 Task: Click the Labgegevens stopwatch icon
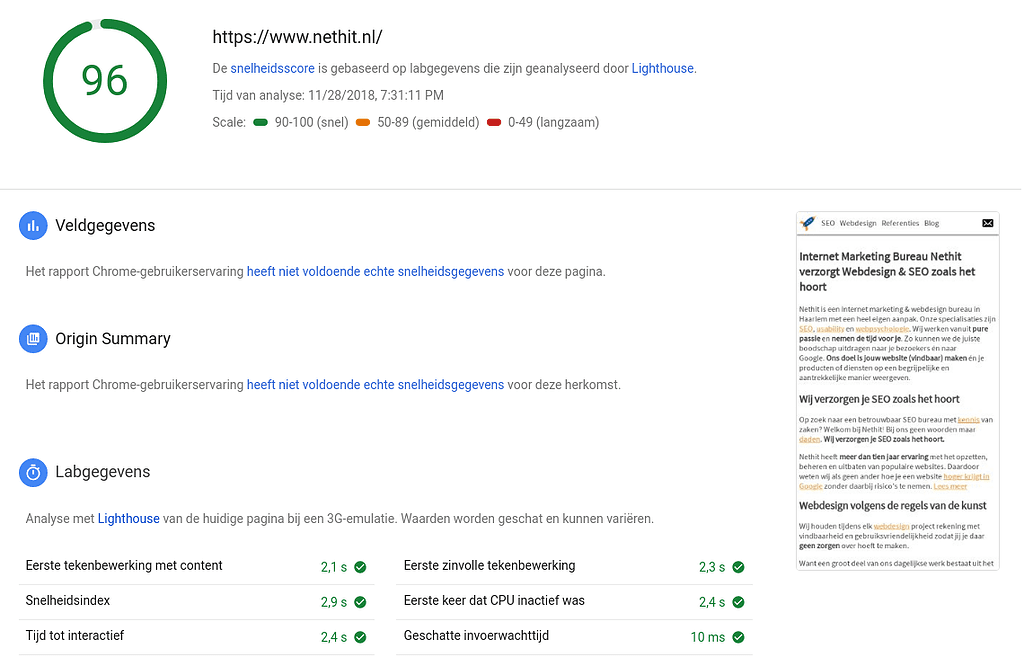(x=33, y=472)
